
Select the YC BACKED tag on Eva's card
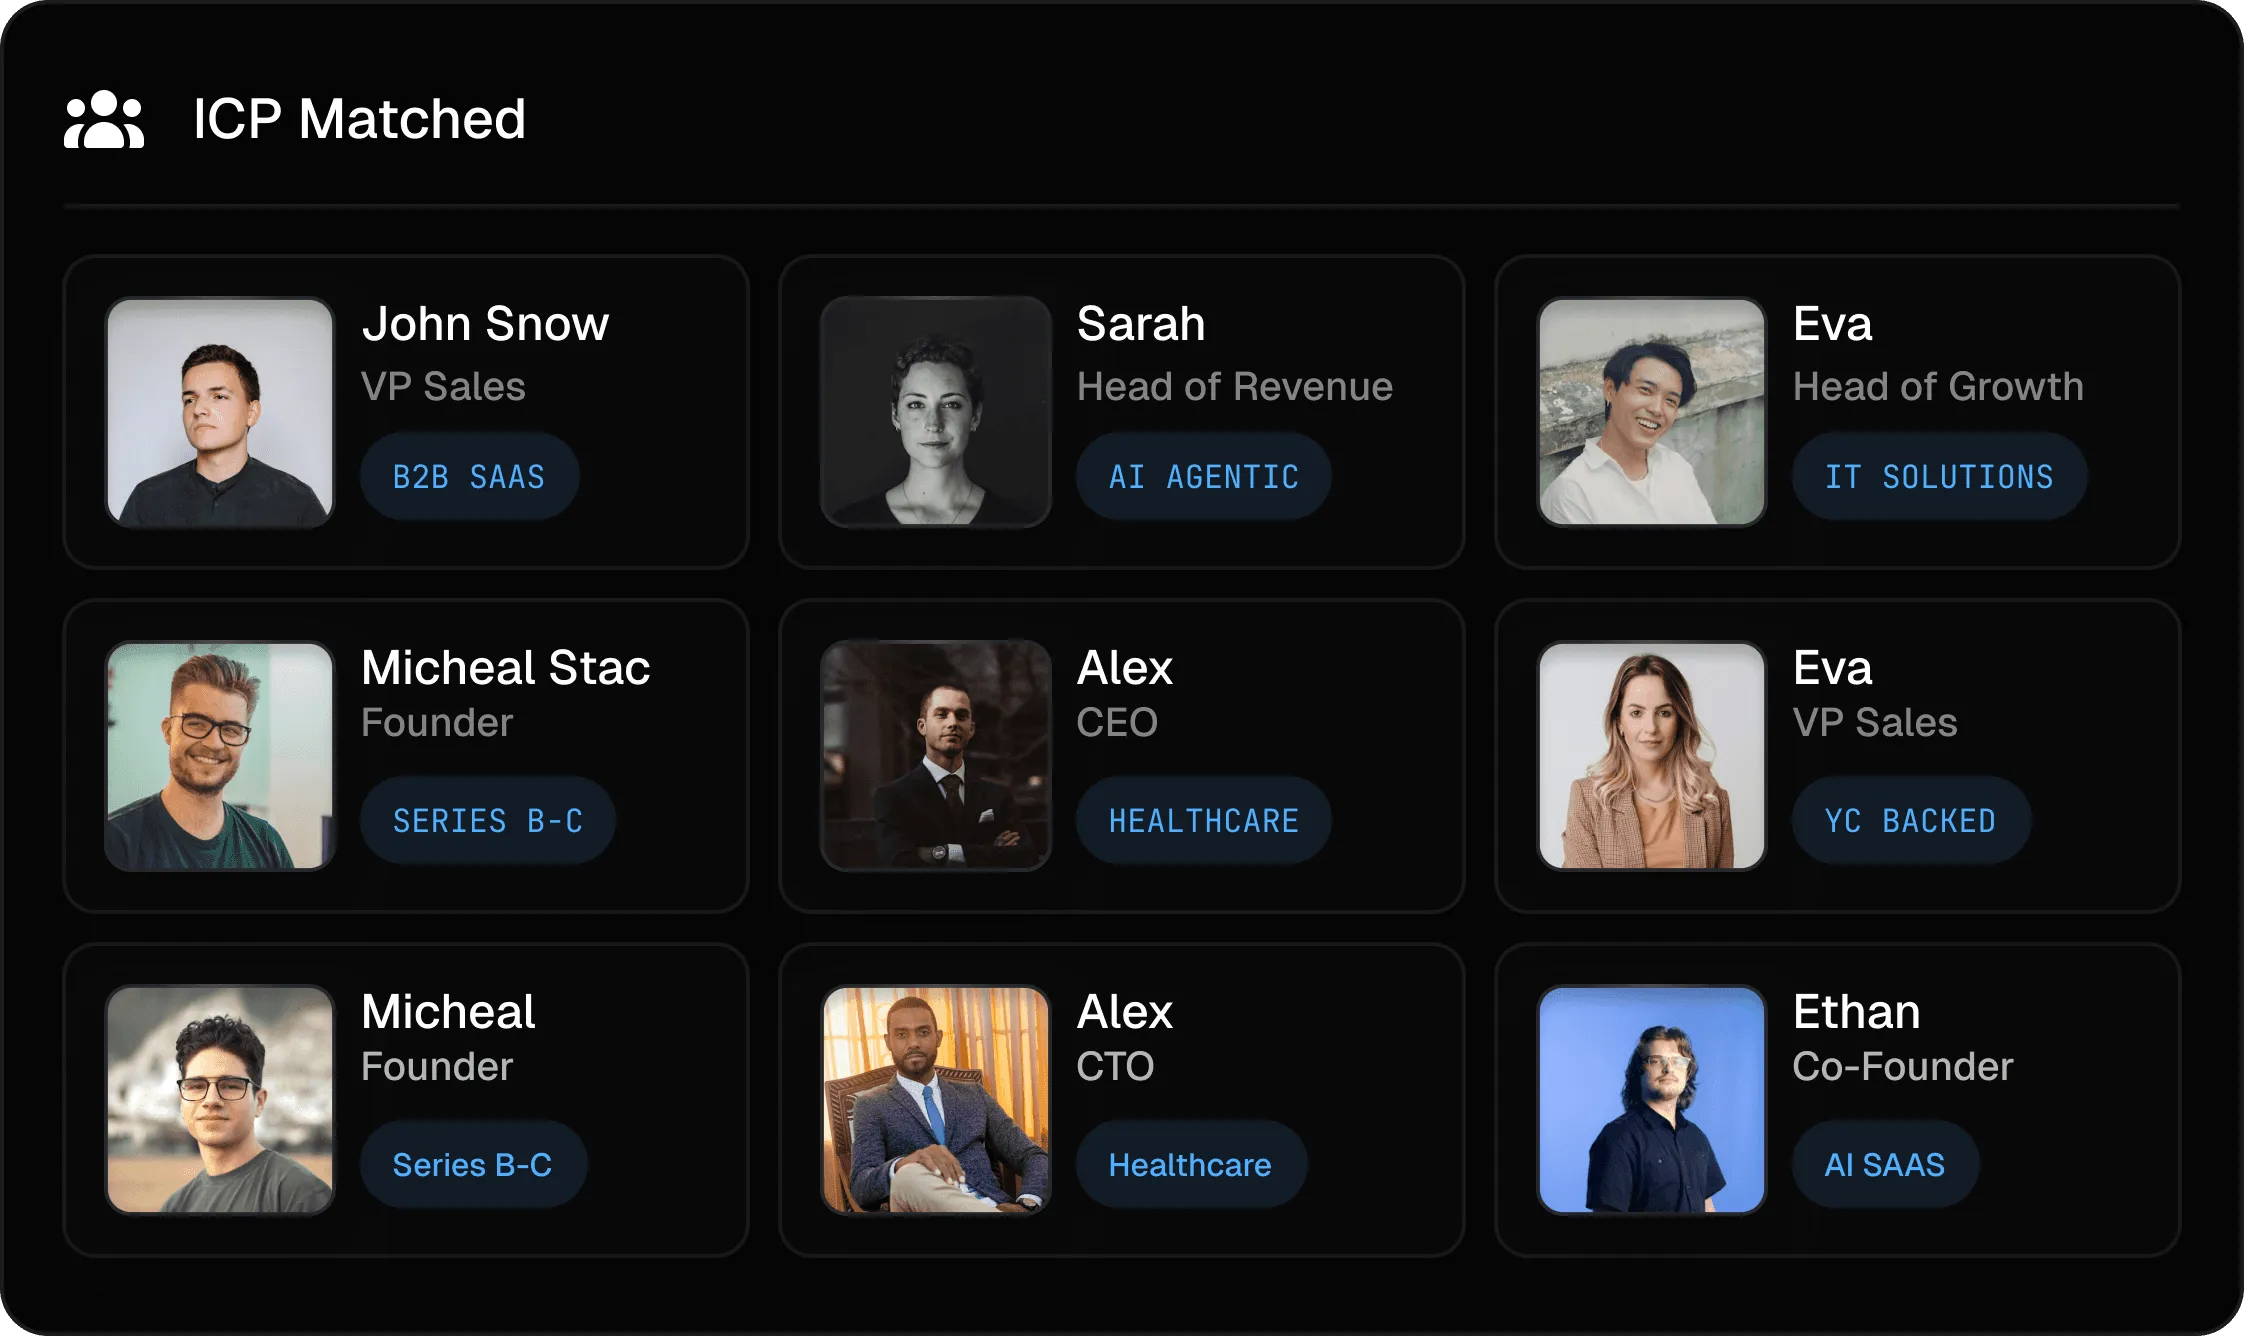tap(1910, 820)
